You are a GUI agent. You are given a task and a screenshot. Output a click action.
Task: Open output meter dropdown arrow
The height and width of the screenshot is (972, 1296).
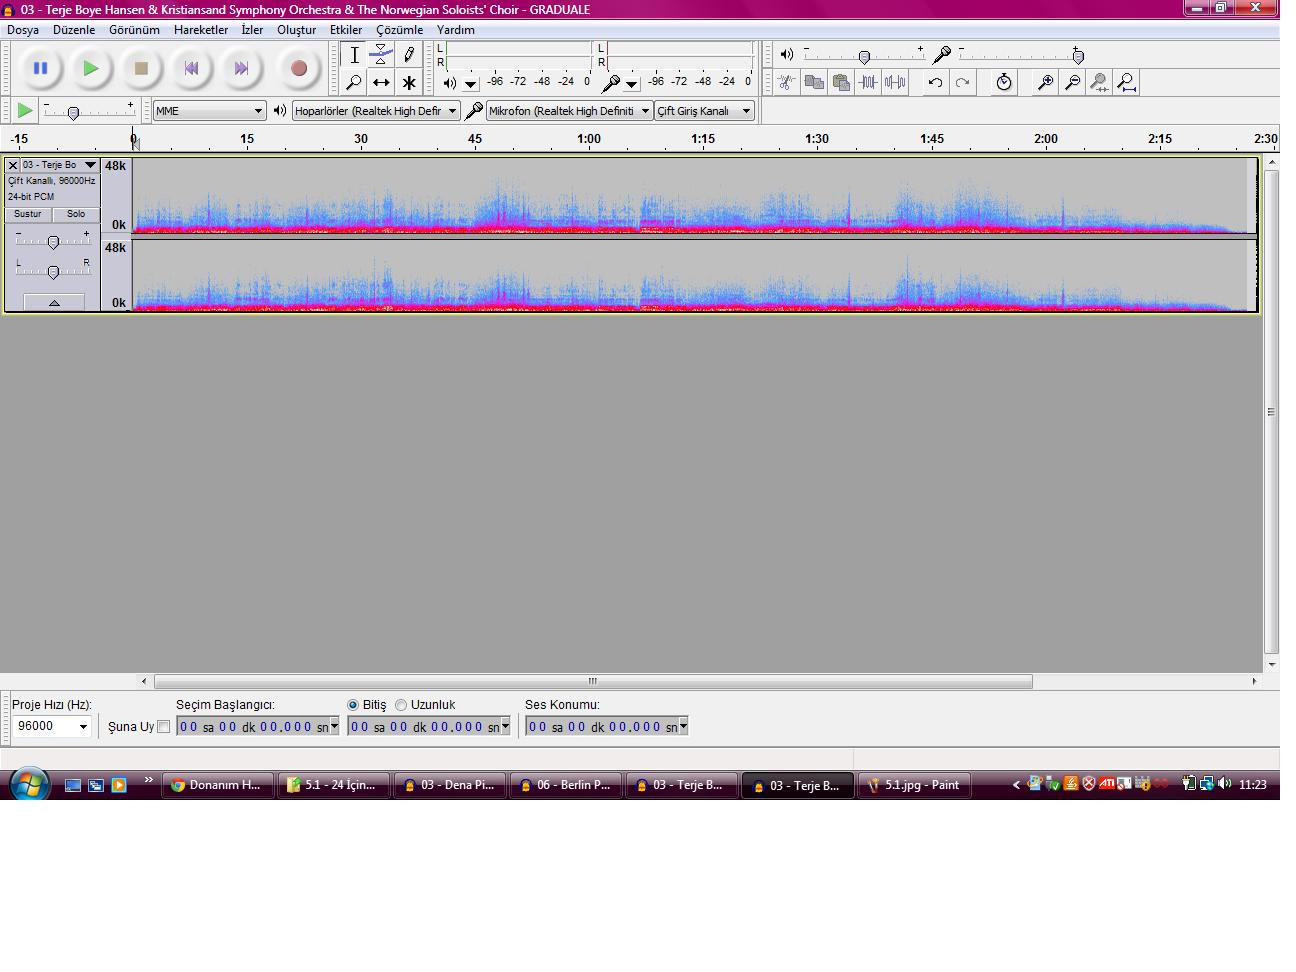tap(471, 84)
